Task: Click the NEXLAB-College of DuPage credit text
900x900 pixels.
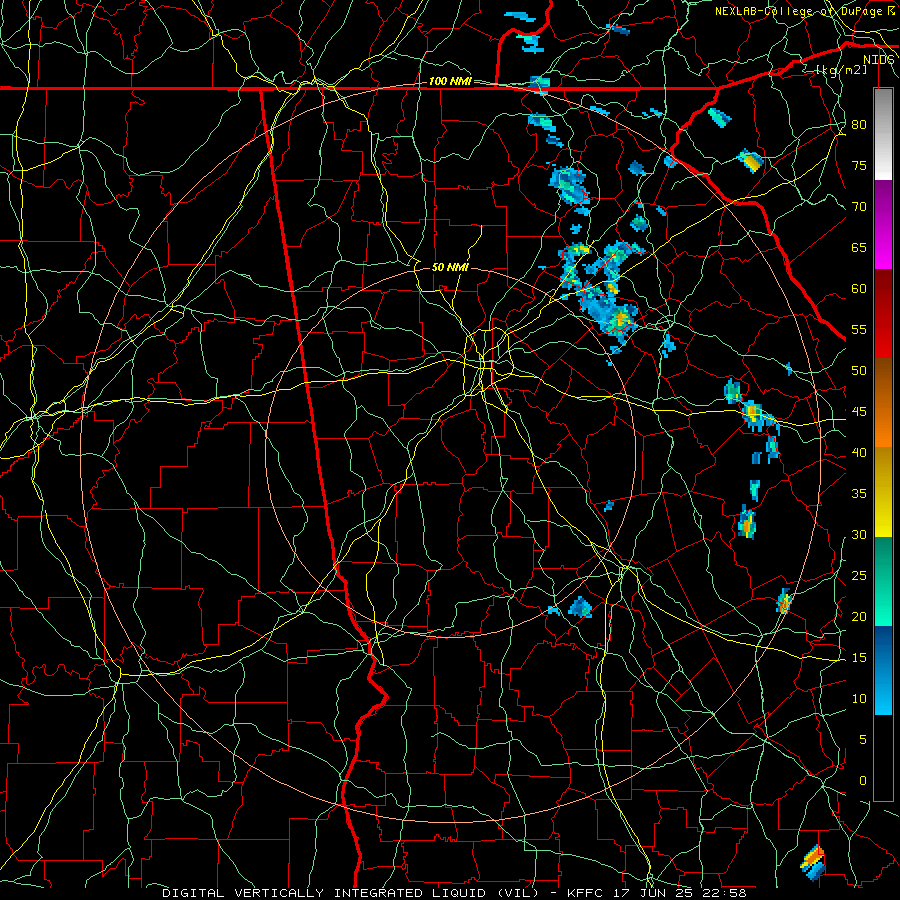Action: tap(804, 11)
